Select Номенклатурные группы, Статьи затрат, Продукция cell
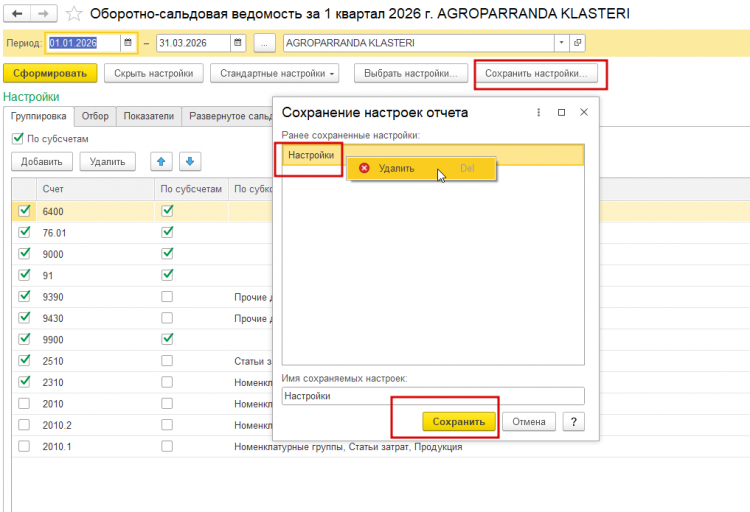Viewport: 750px width, 512px height. 348,446
